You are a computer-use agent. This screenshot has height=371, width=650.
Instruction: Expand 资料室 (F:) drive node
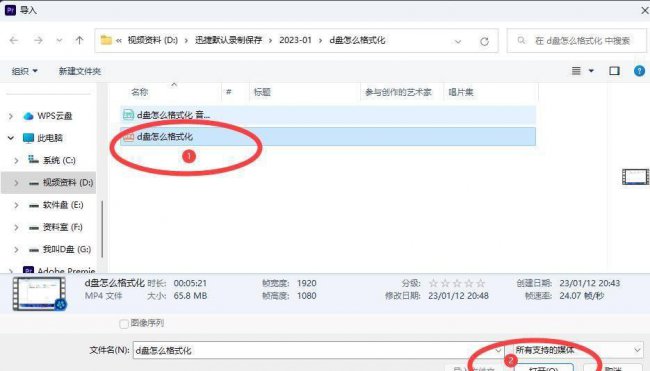(16, 227)
